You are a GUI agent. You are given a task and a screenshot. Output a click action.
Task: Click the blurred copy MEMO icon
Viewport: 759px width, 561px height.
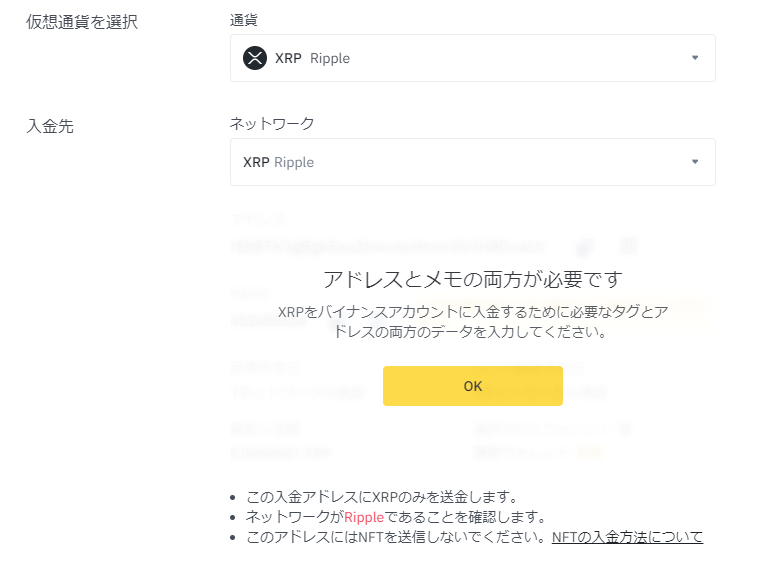[x=338, y=321]
